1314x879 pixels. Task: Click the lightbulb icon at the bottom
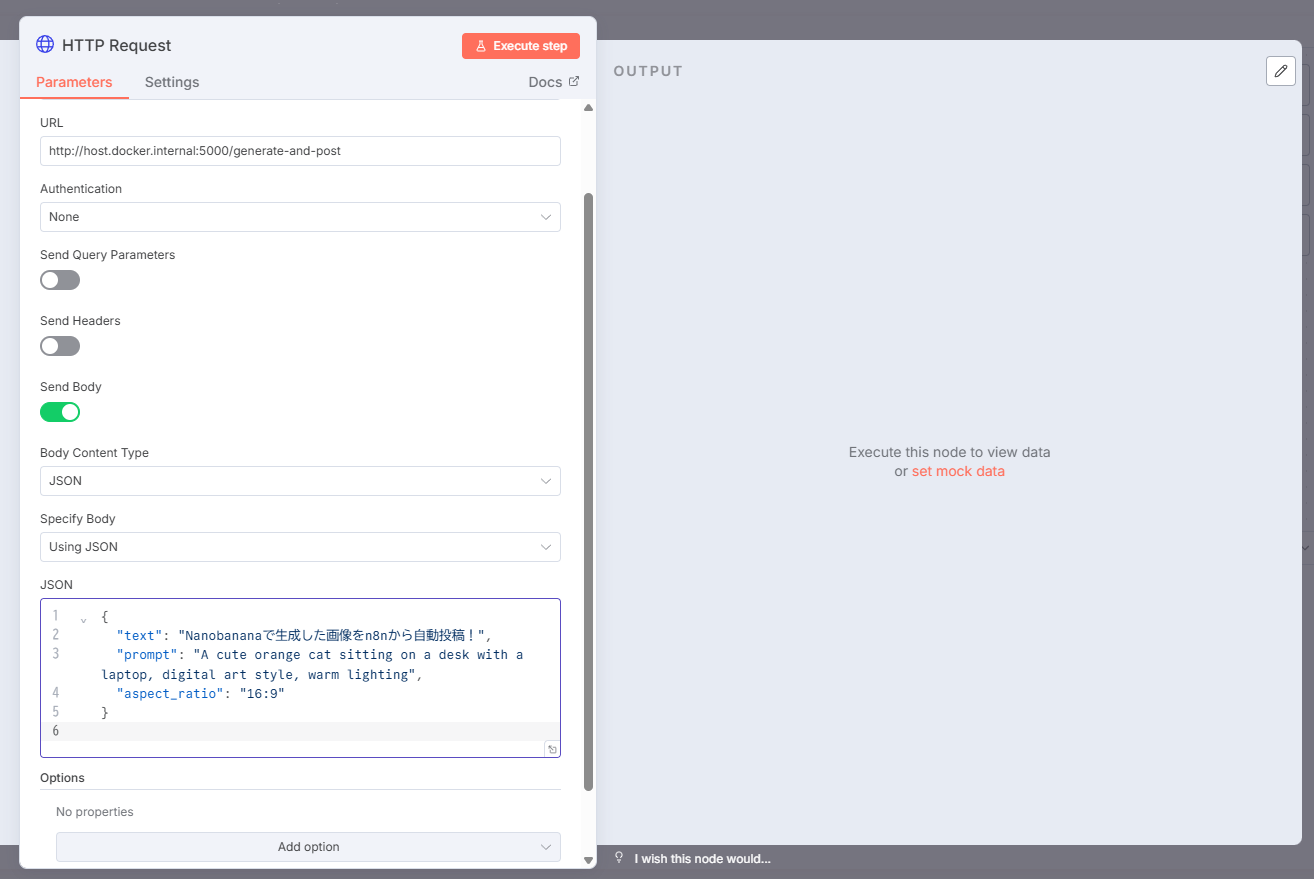click(619, 858)
